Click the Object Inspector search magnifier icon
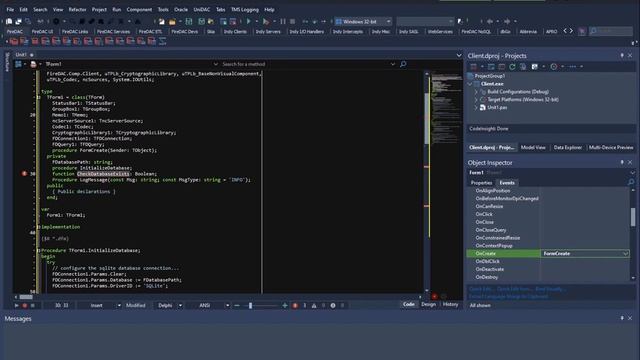Viewport: 640px width, 360px height. coord(631,182)
